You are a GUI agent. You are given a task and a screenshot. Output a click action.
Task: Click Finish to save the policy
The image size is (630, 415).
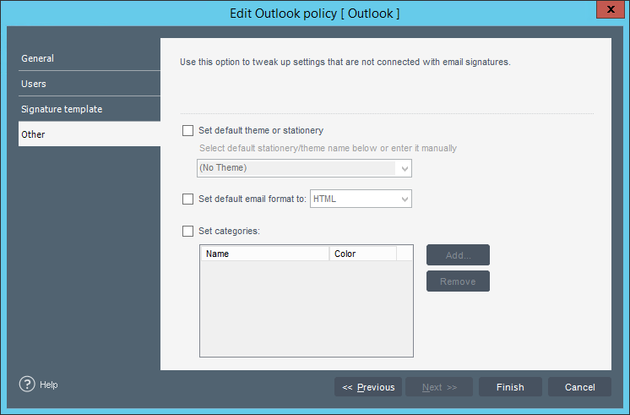coord(510,387)
